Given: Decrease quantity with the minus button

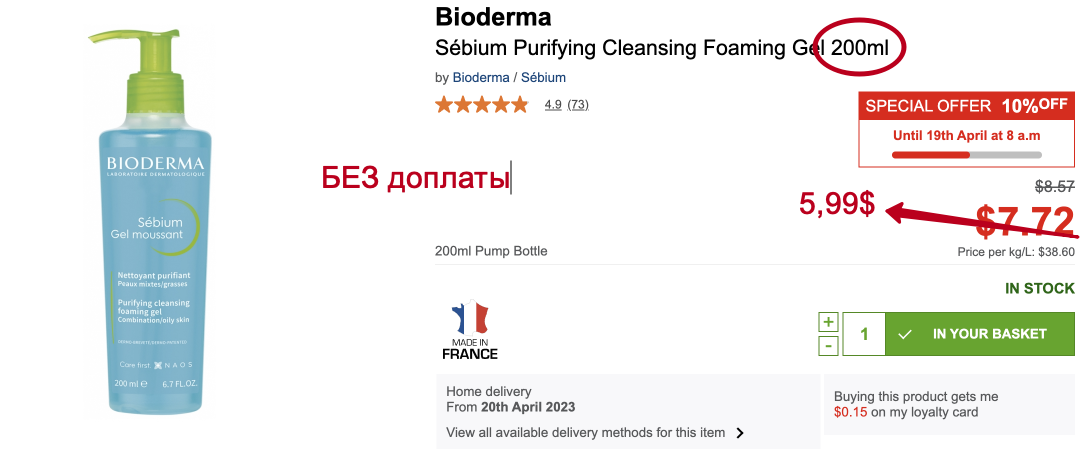Looking at the screenshot, I should tap(828, 346).
